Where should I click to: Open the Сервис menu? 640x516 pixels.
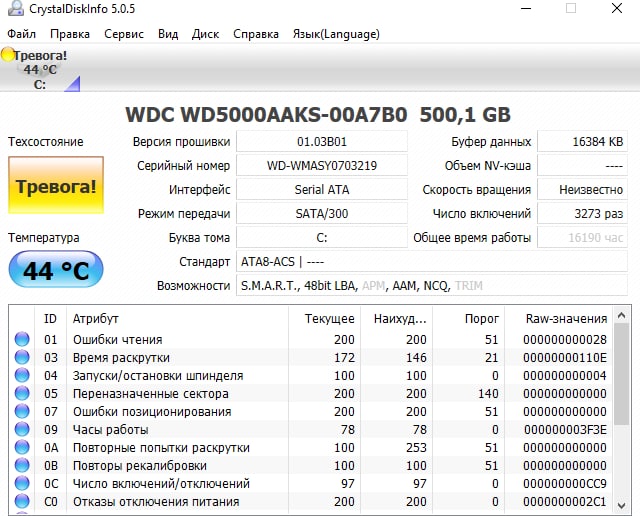point(124,34)
